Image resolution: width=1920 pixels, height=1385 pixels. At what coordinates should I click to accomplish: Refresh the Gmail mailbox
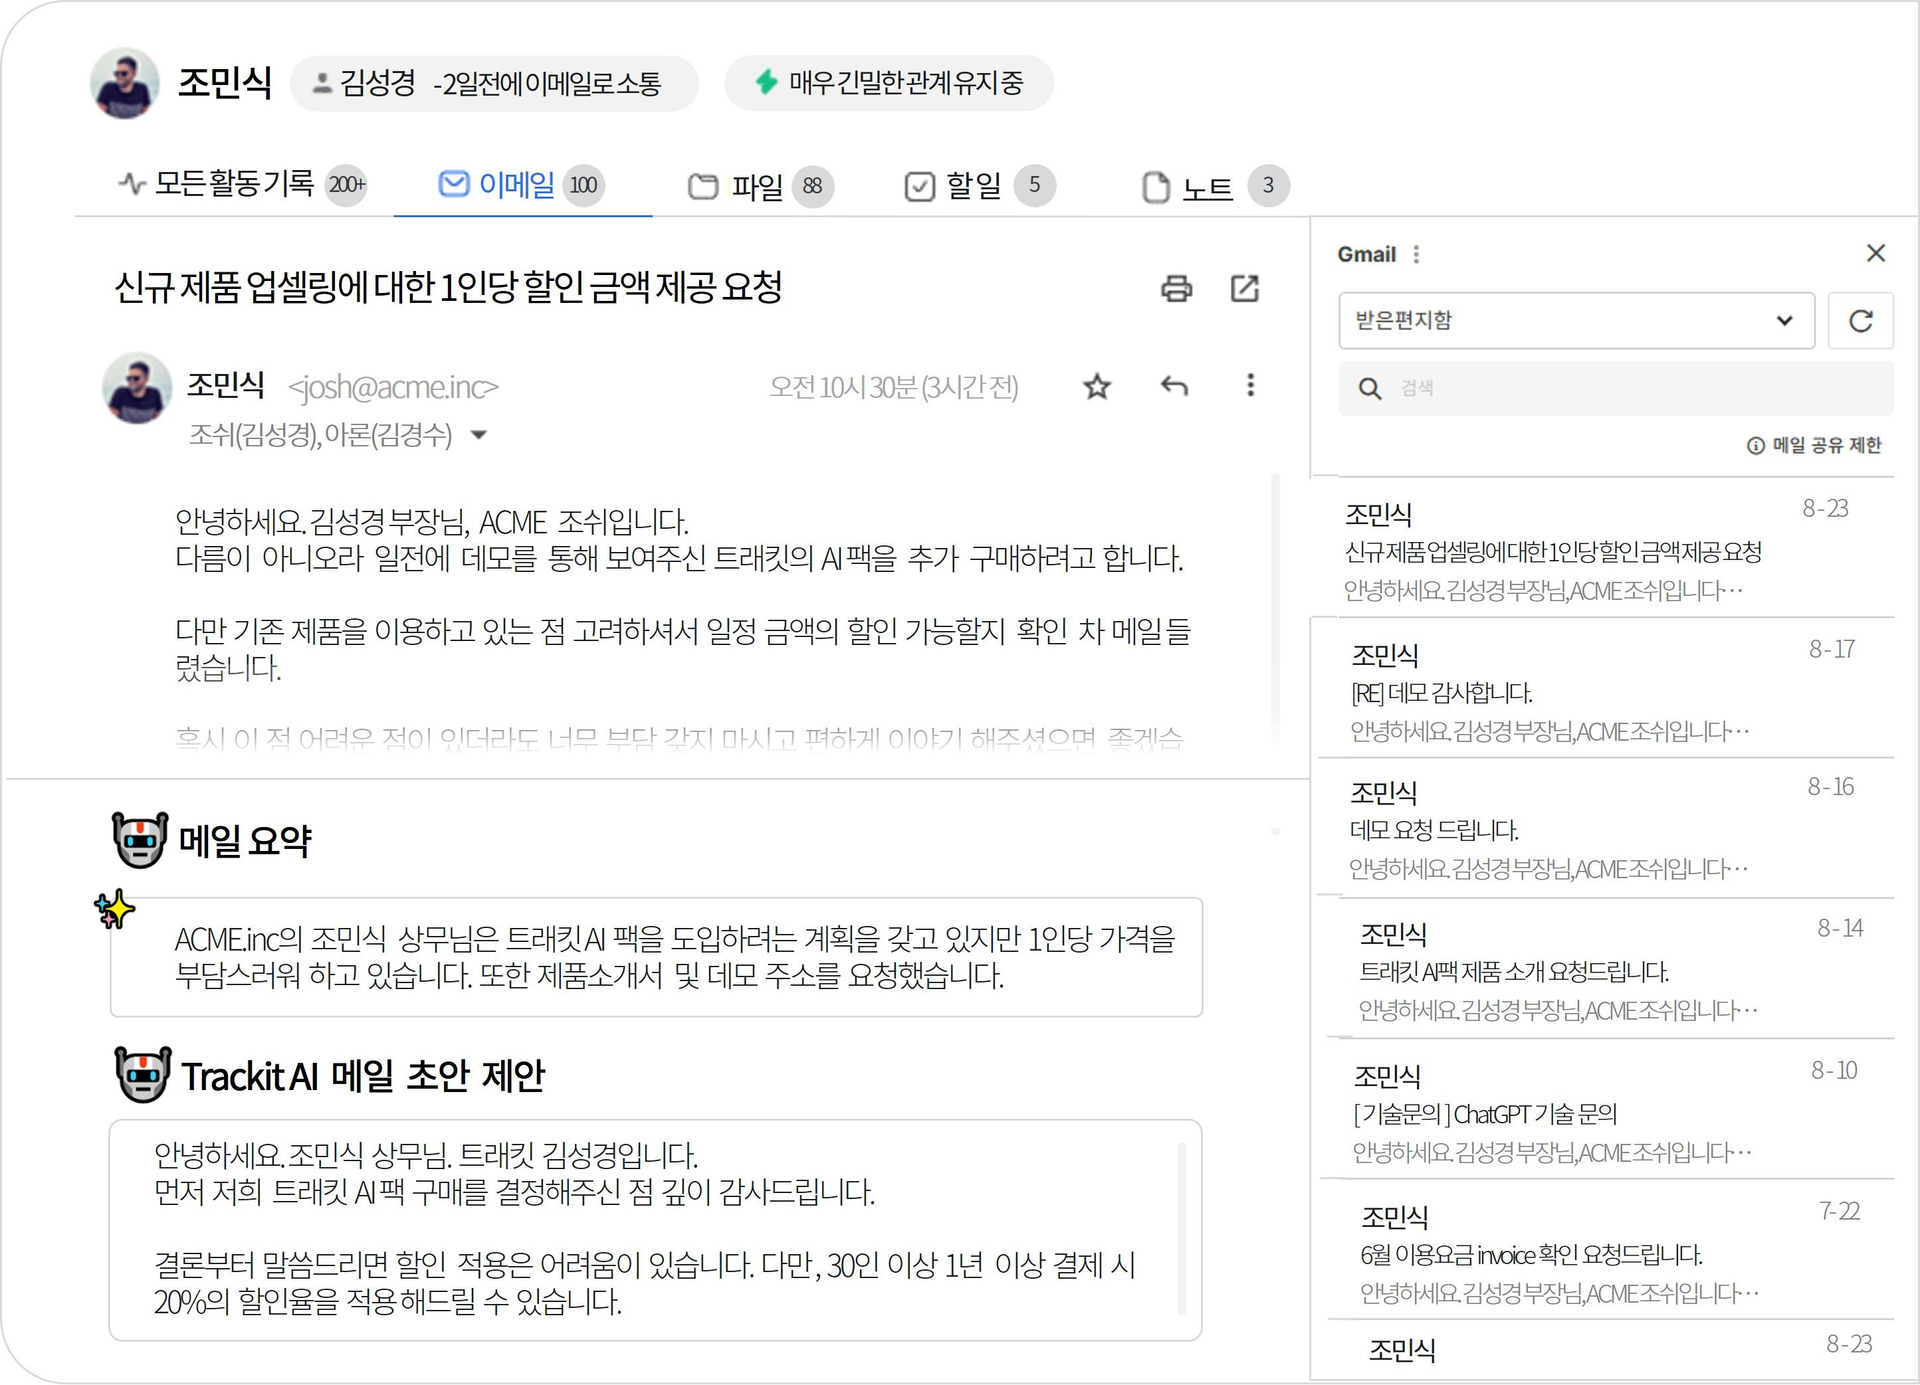(1860, 321)
